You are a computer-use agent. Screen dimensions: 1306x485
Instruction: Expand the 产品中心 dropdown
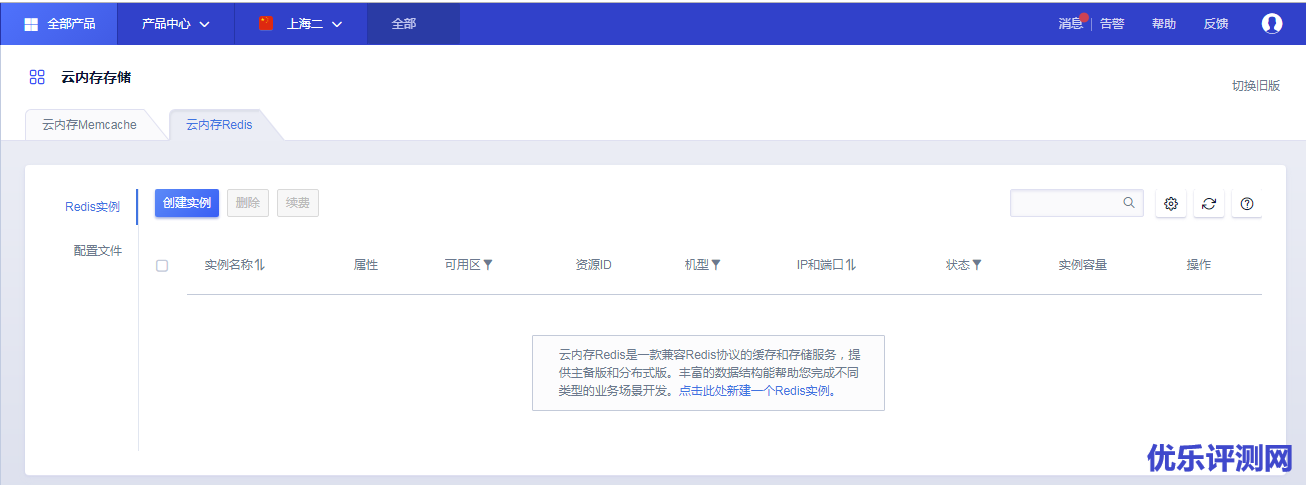point(176,23)
